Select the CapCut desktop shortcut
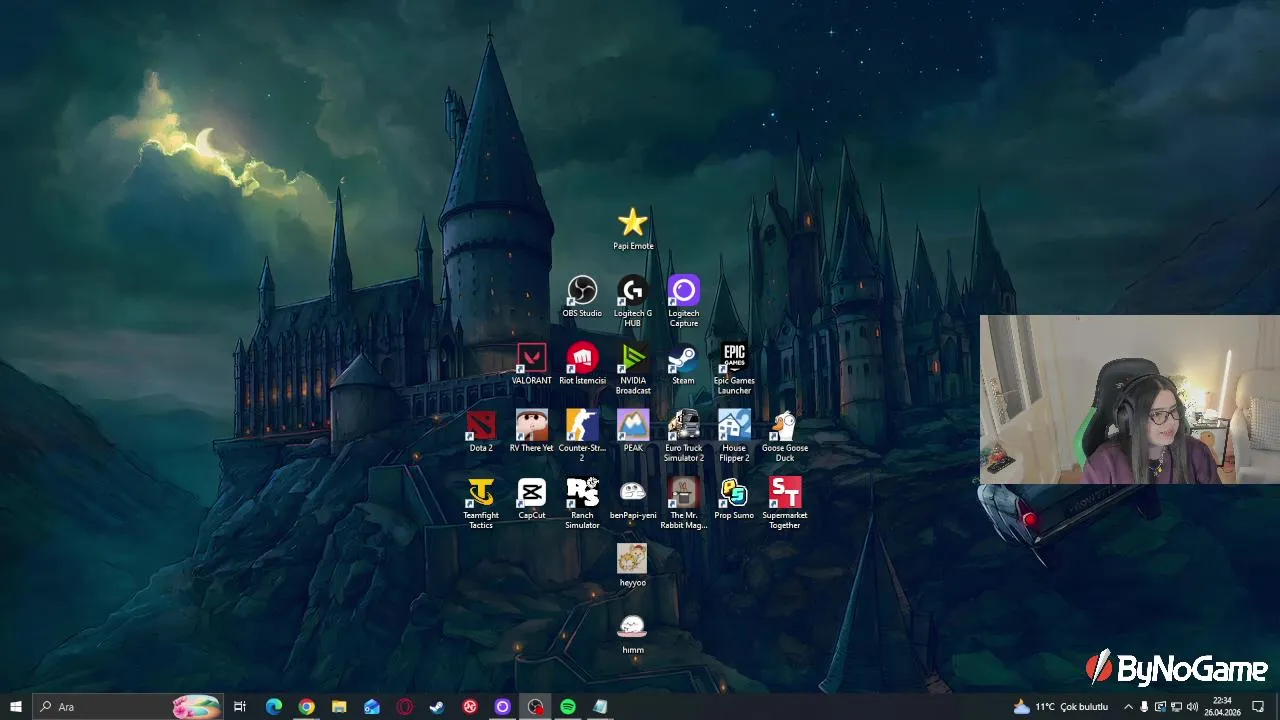Viewport: 1280px width, 720px height. click(532, 498)
